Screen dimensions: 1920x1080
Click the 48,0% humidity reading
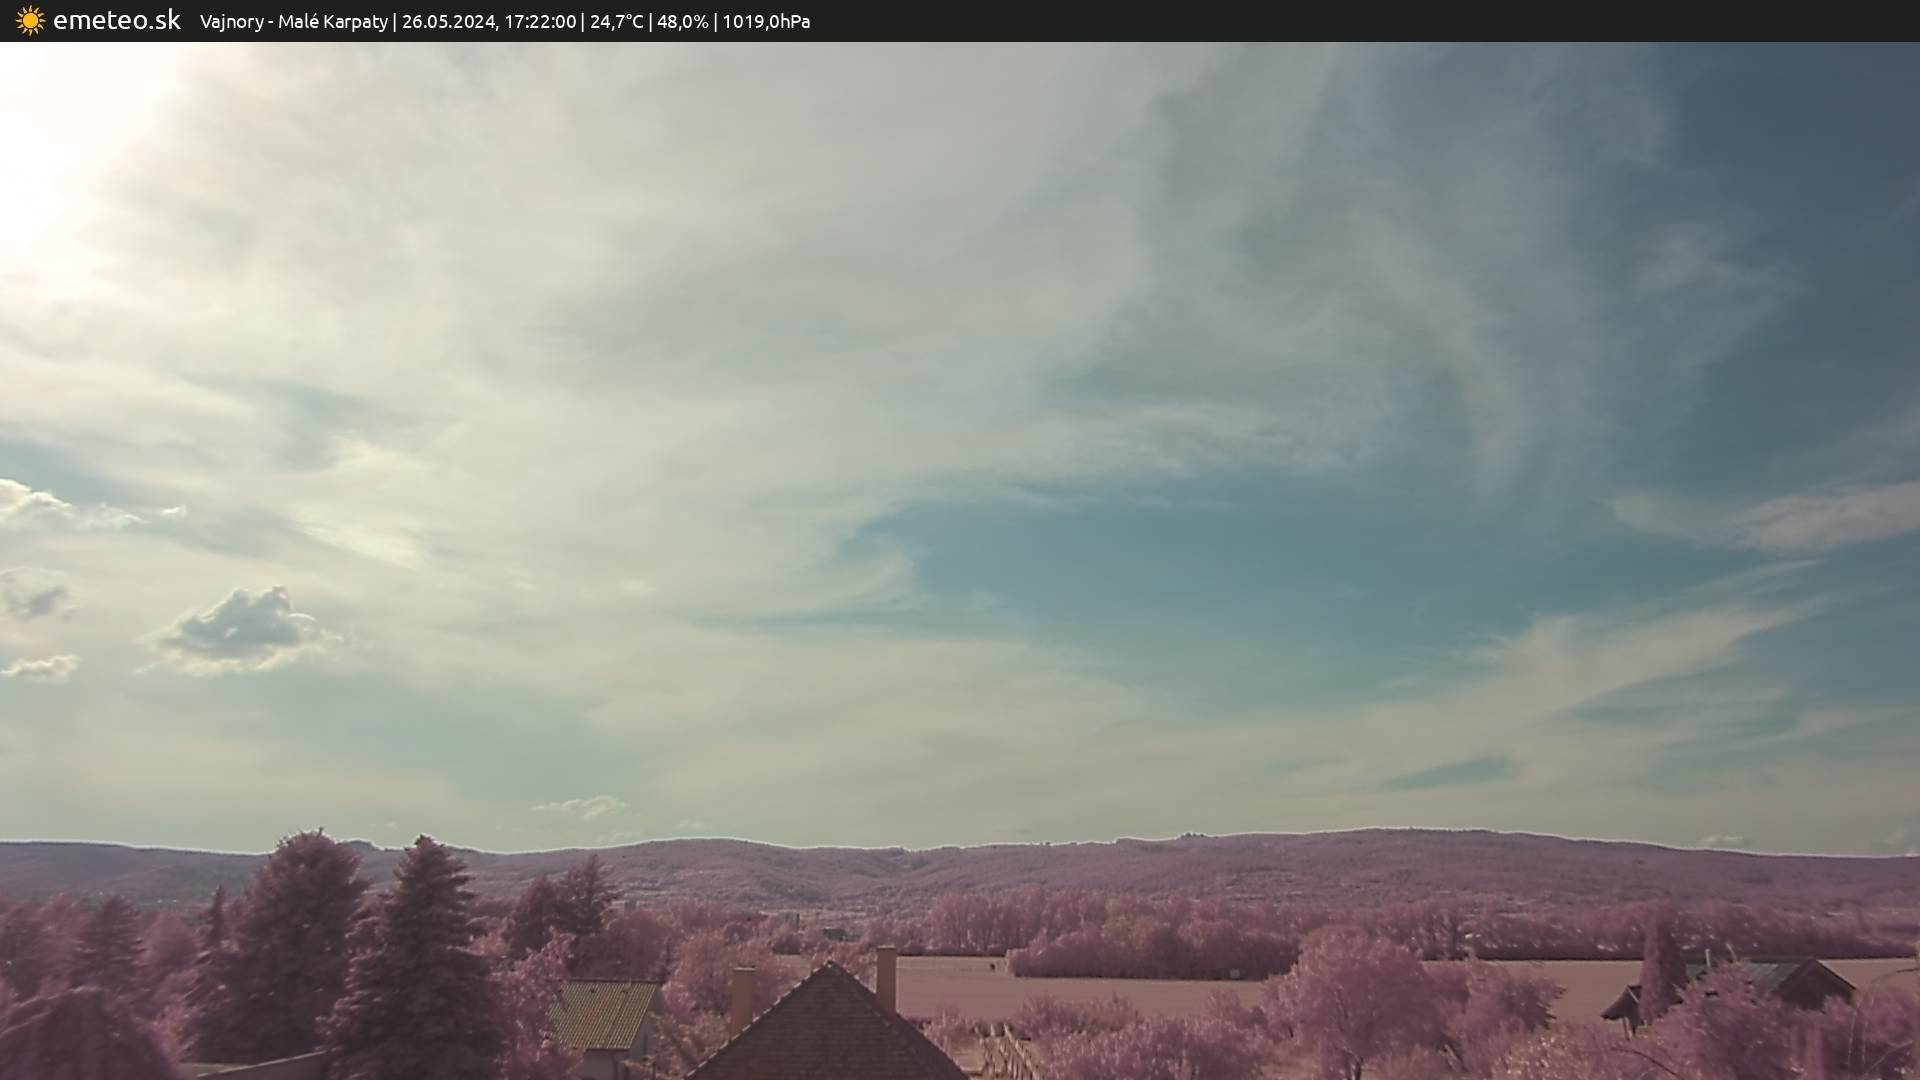click(x=682, y=21)
